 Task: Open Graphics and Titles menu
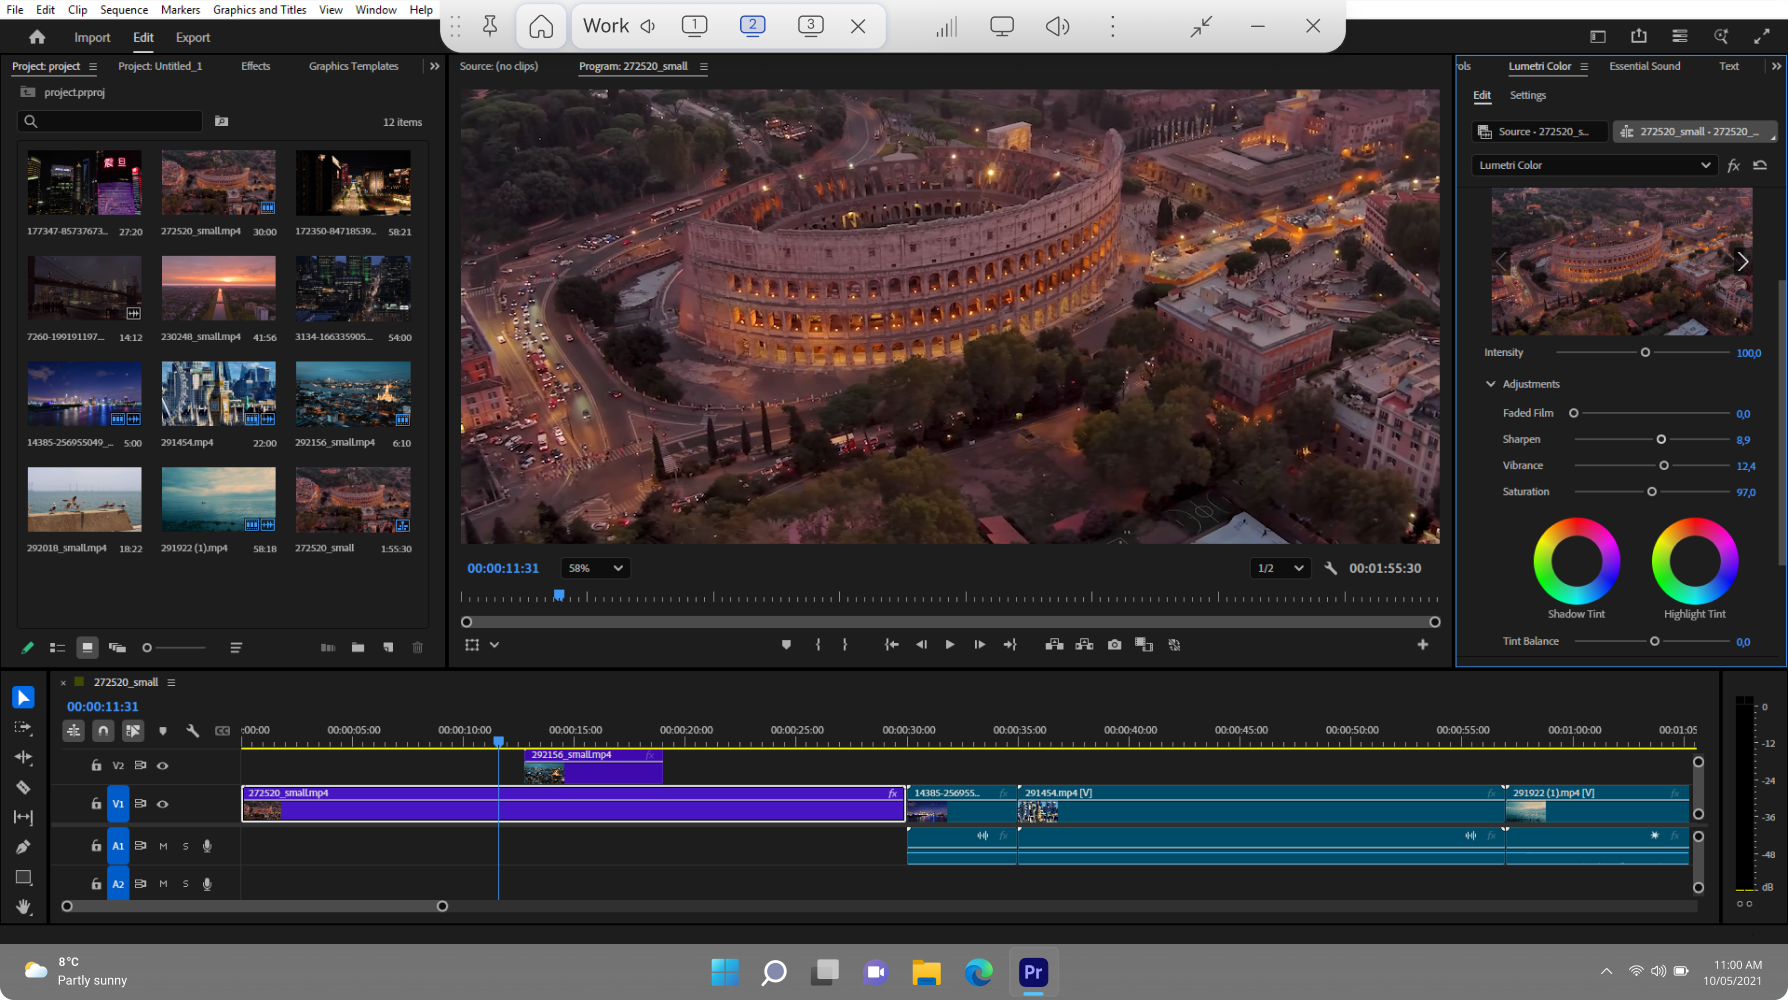pos(260,9)
